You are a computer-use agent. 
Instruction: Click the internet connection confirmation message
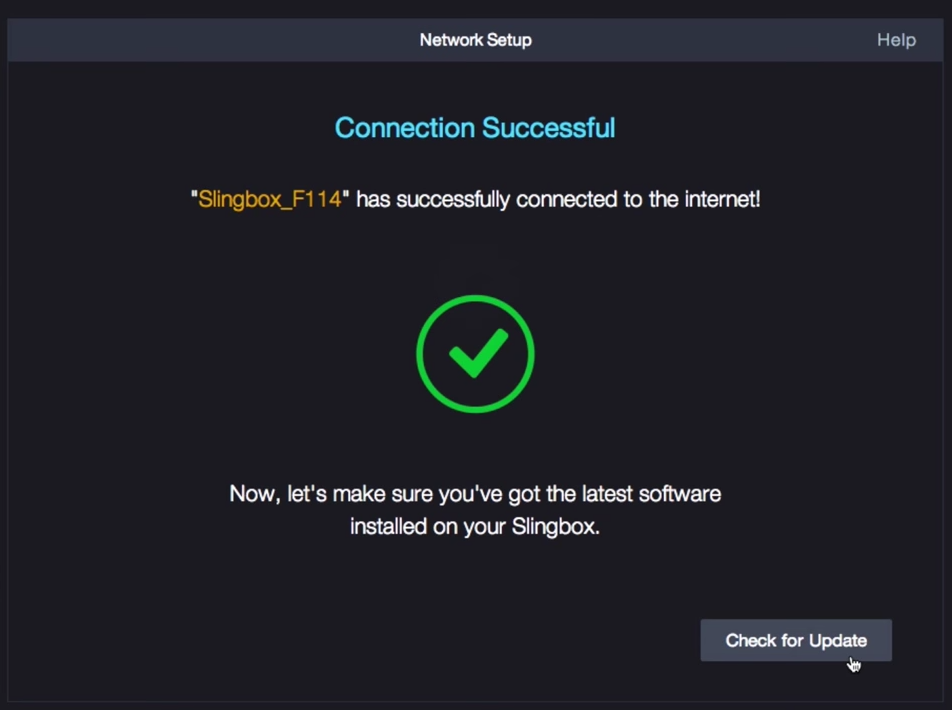(475, 199)
